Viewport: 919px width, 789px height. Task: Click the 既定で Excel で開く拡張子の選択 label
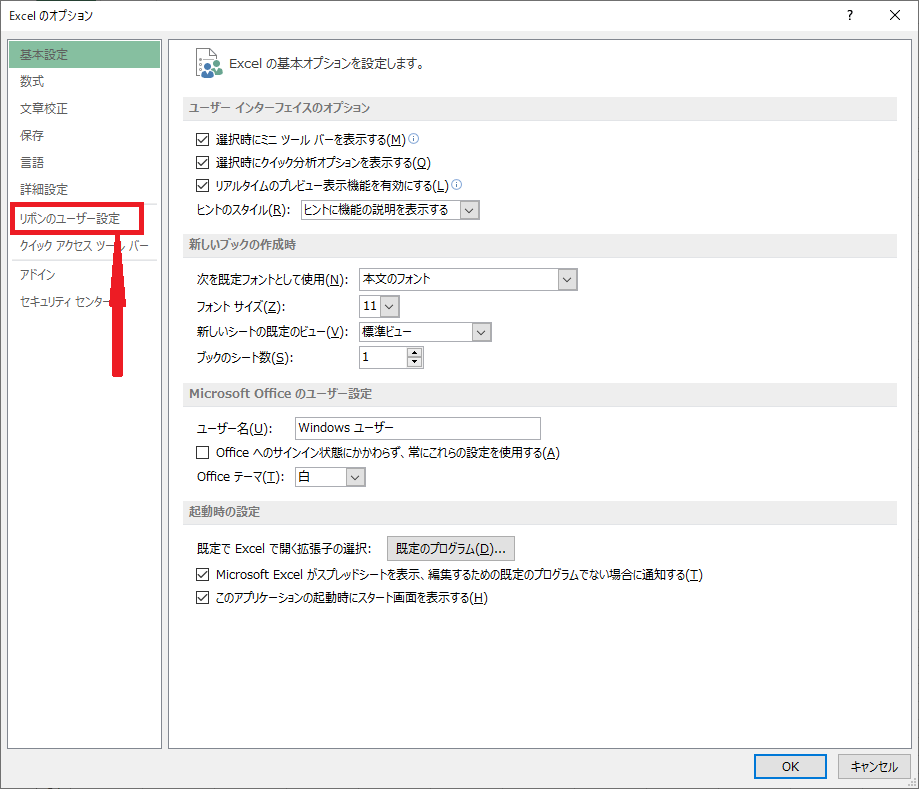point(284,549)
